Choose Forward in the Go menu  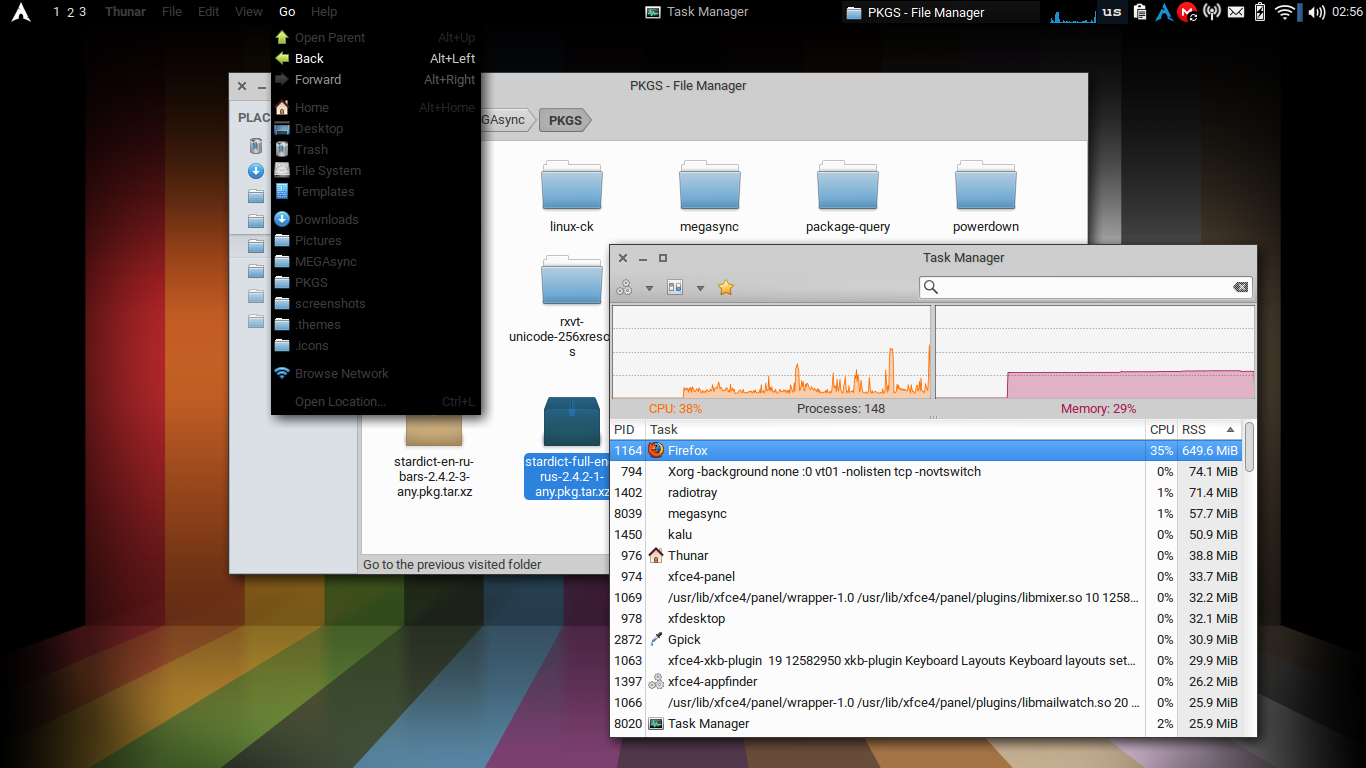(x=376, y=80)
